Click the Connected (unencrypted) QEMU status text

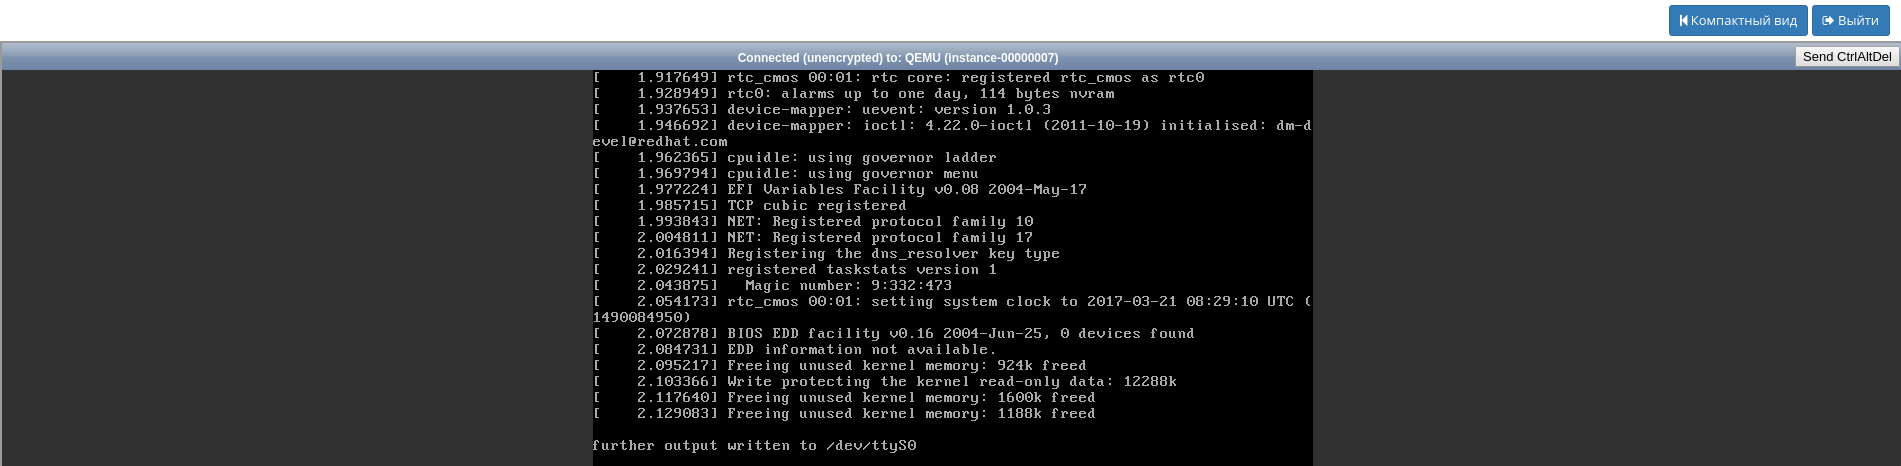coord(898,58)
